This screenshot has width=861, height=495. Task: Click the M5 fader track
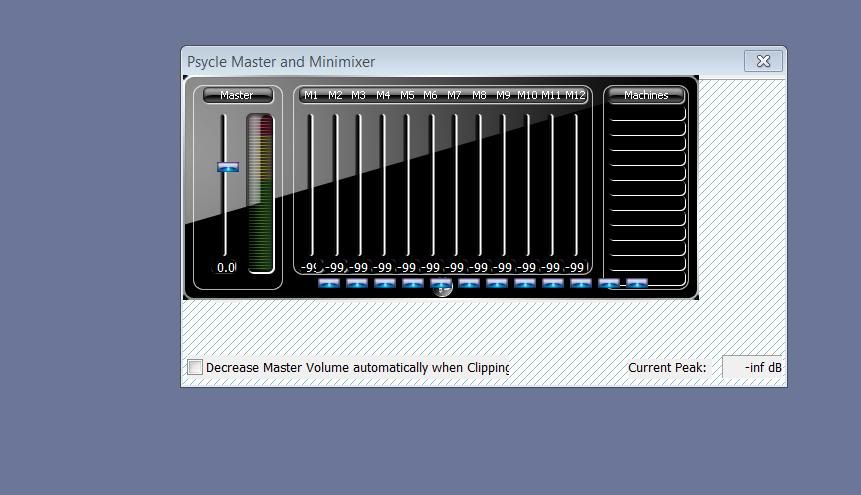point(408,185)
